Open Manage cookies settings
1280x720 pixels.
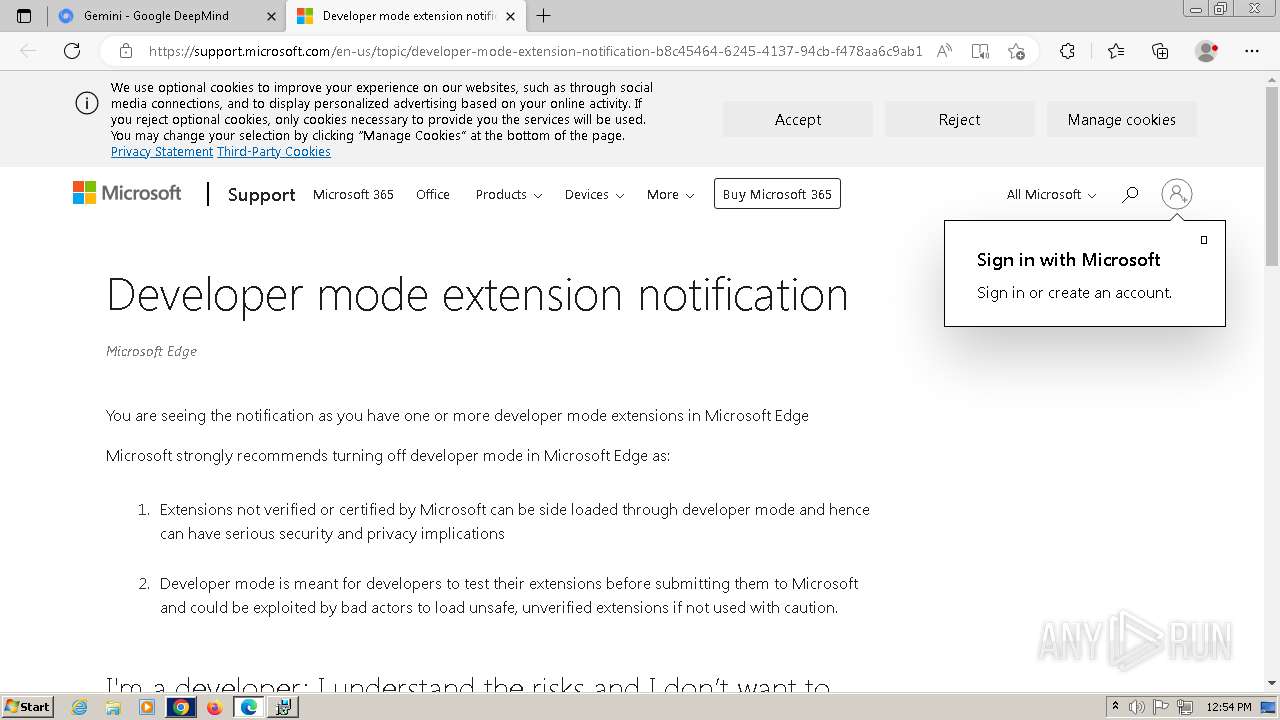point(1121,119)
